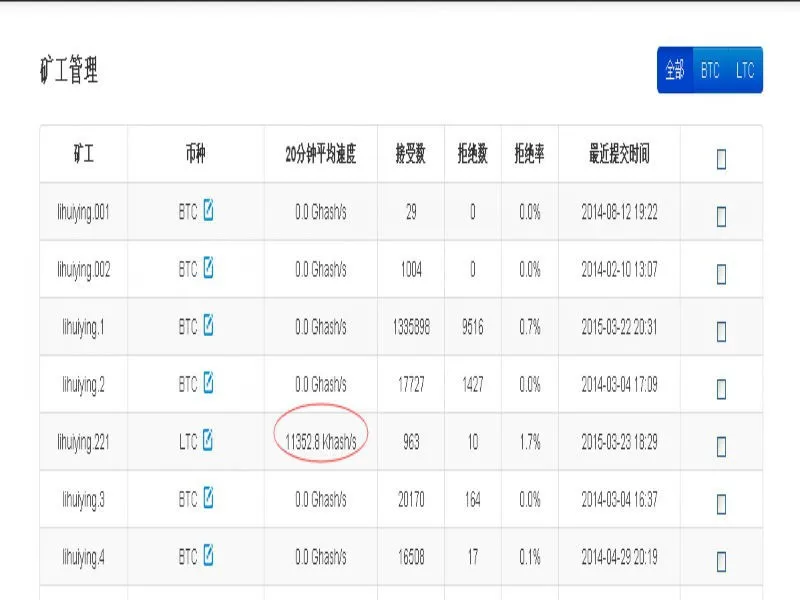Check the box for lihuiying.001 row
The height and width of the screenshot is (600, 800).
pyautogui.click(x=721, y=217)
